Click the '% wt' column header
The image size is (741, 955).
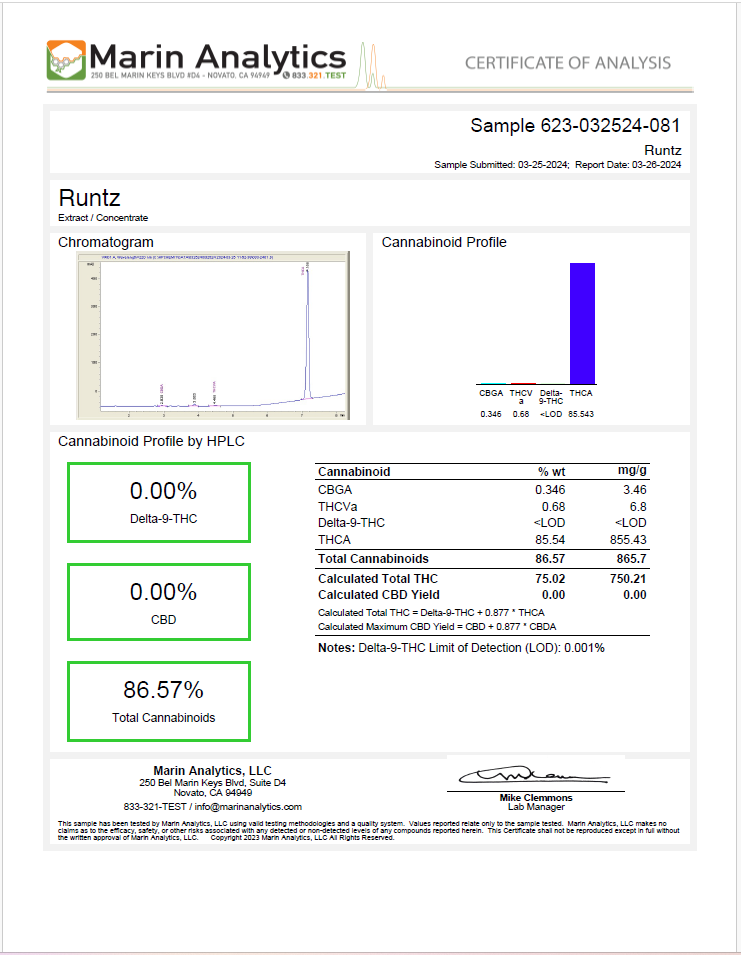(x=552, y=471)
